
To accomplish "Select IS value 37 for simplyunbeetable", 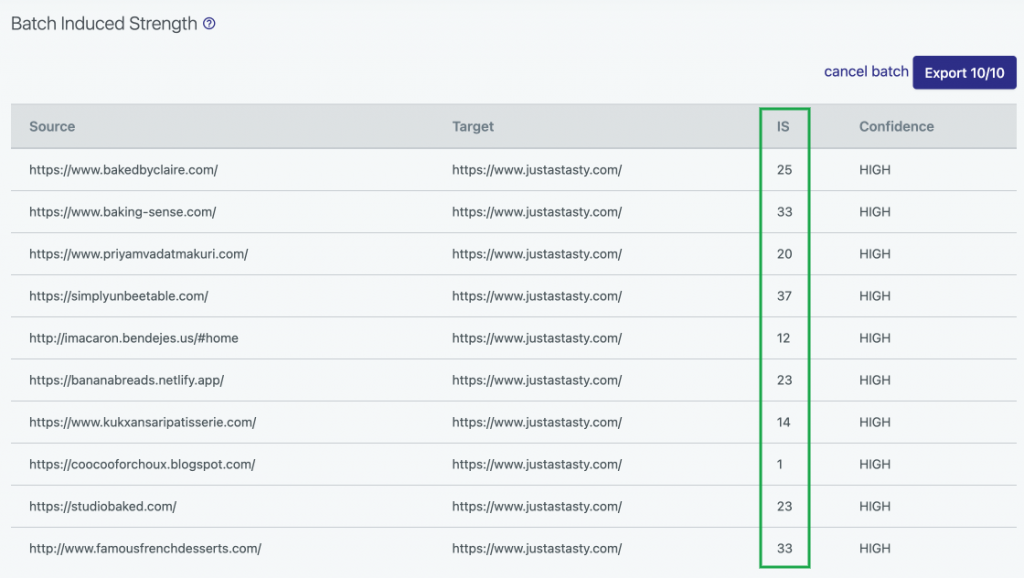I will (784, 296).
